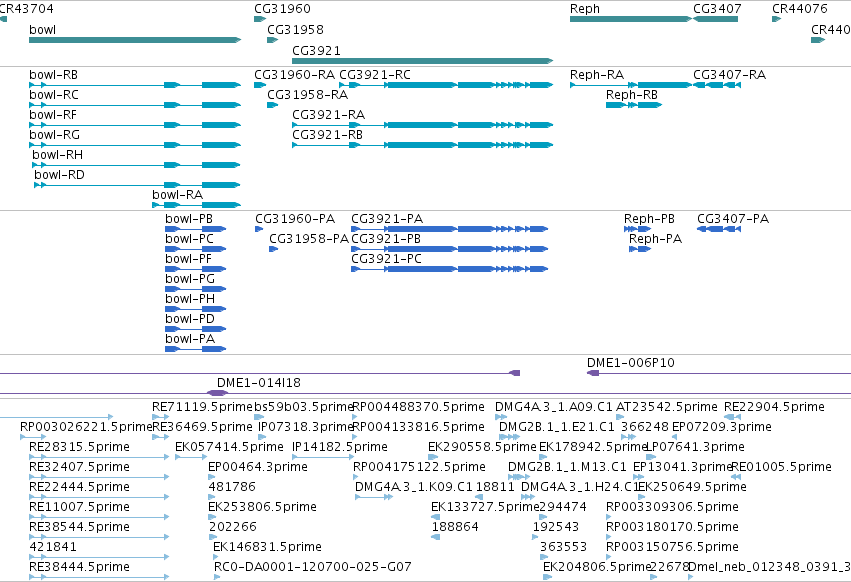Open cDNA entry 481786
Image resolution: width=851 pixels, height=582 pixels.
pyautogui.click(x=232, y=487)
